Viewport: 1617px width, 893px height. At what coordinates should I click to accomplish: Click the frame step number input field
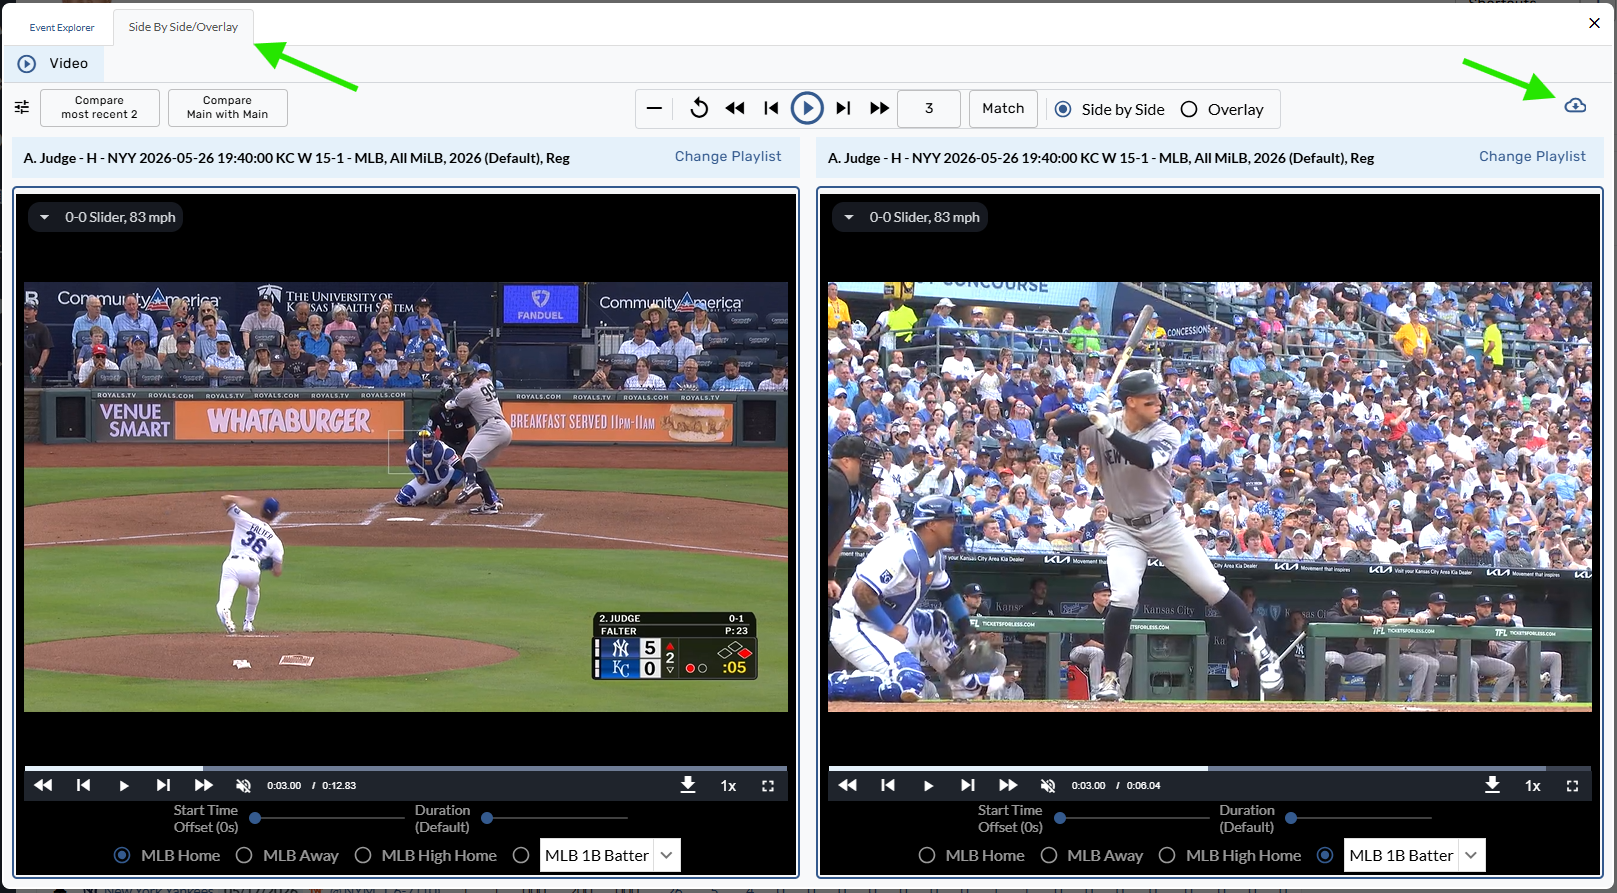(929, 108)
